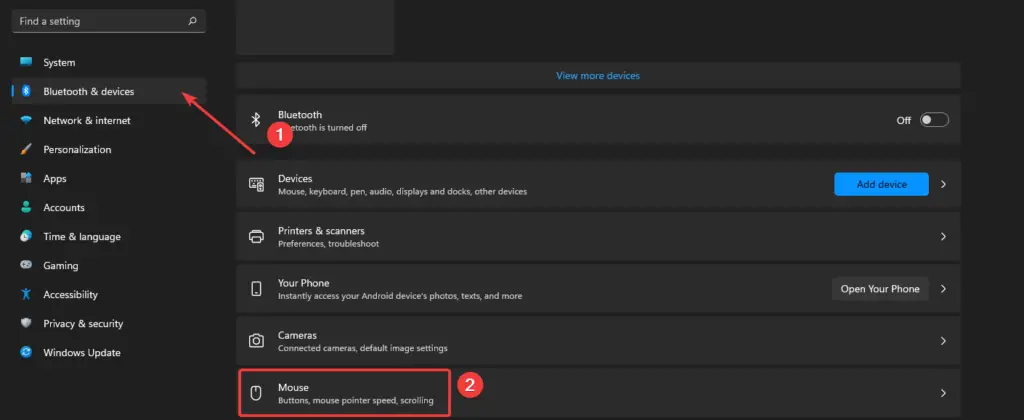1024x420 pixels.
Task: Open Privacy & security settings
Action: click(109, 323)
